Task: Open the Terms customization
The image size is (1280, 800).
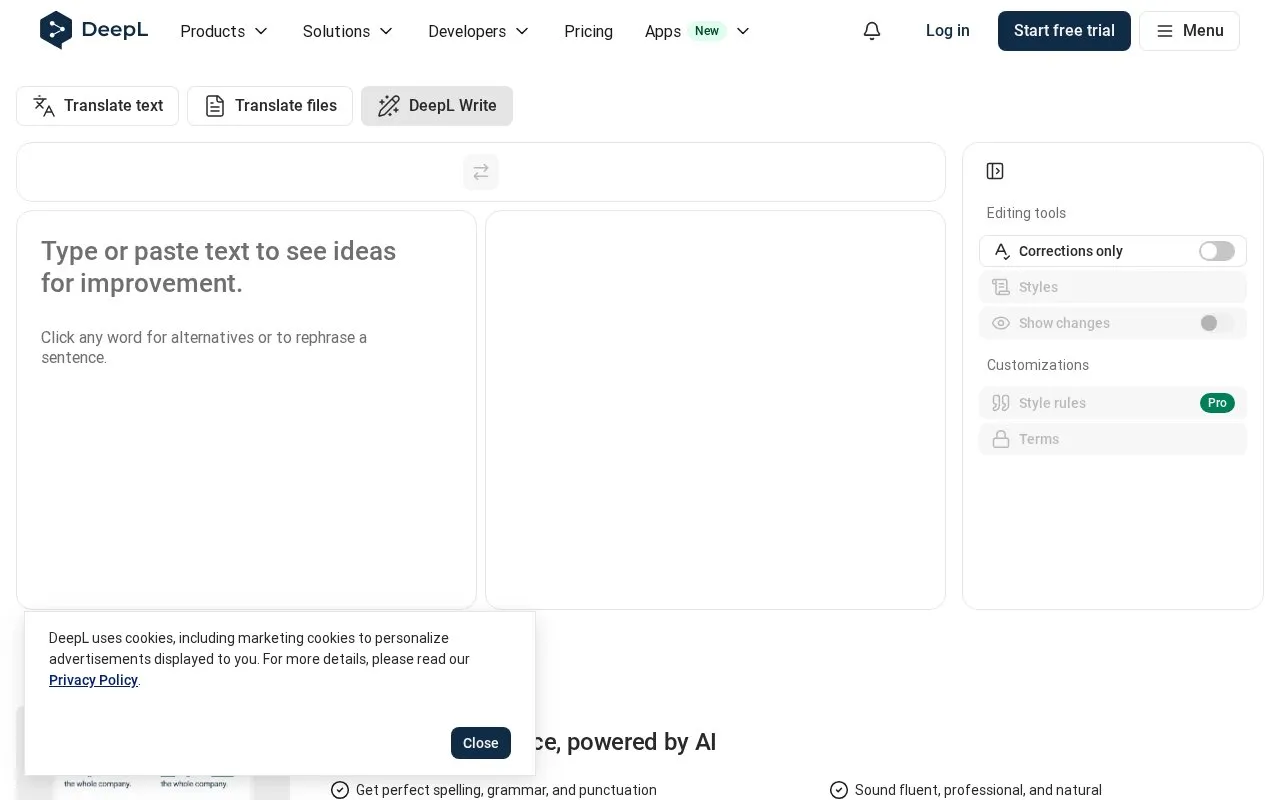Action: click(1113, 439)
